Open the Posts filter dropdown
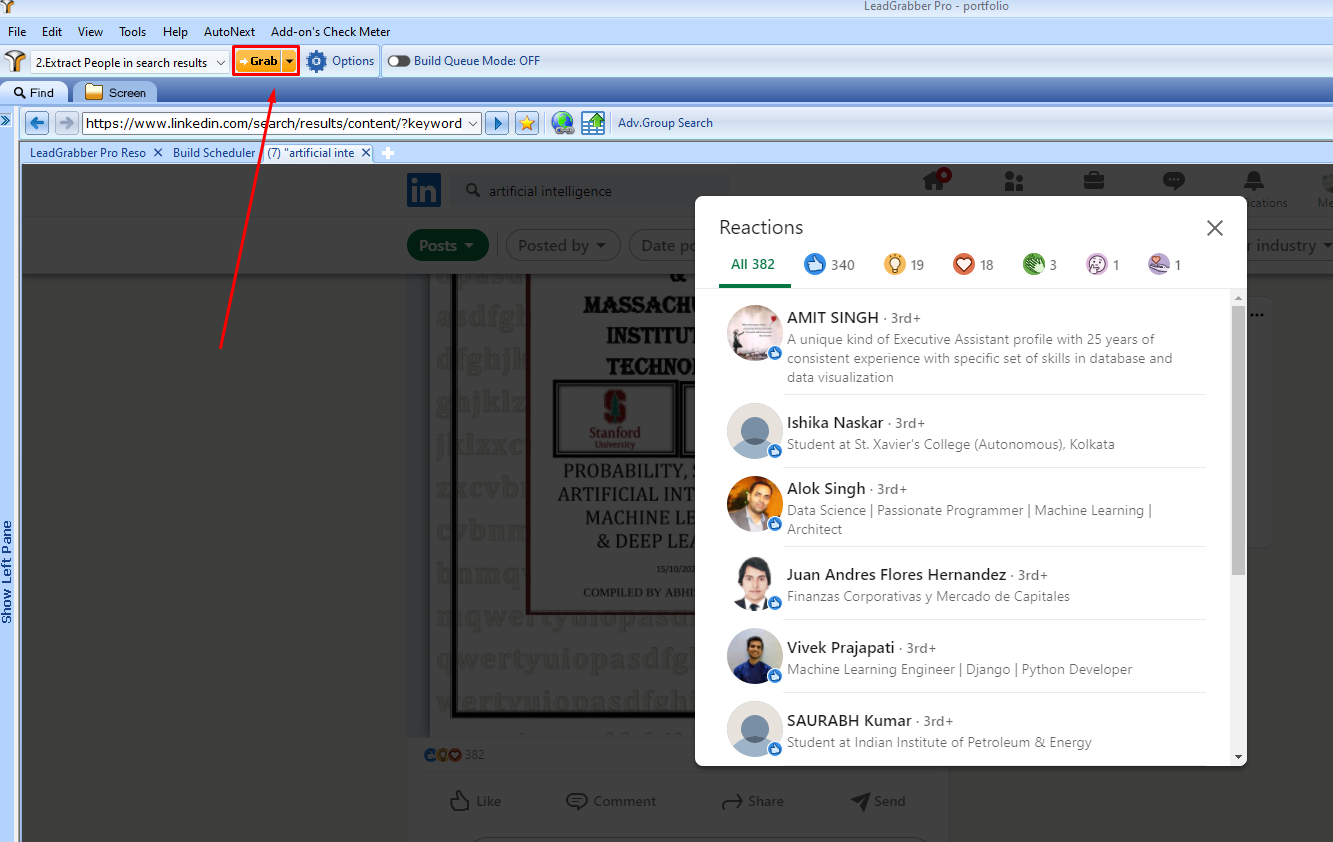This screenshot has width=1333, height=842. (x=448, y=245)
